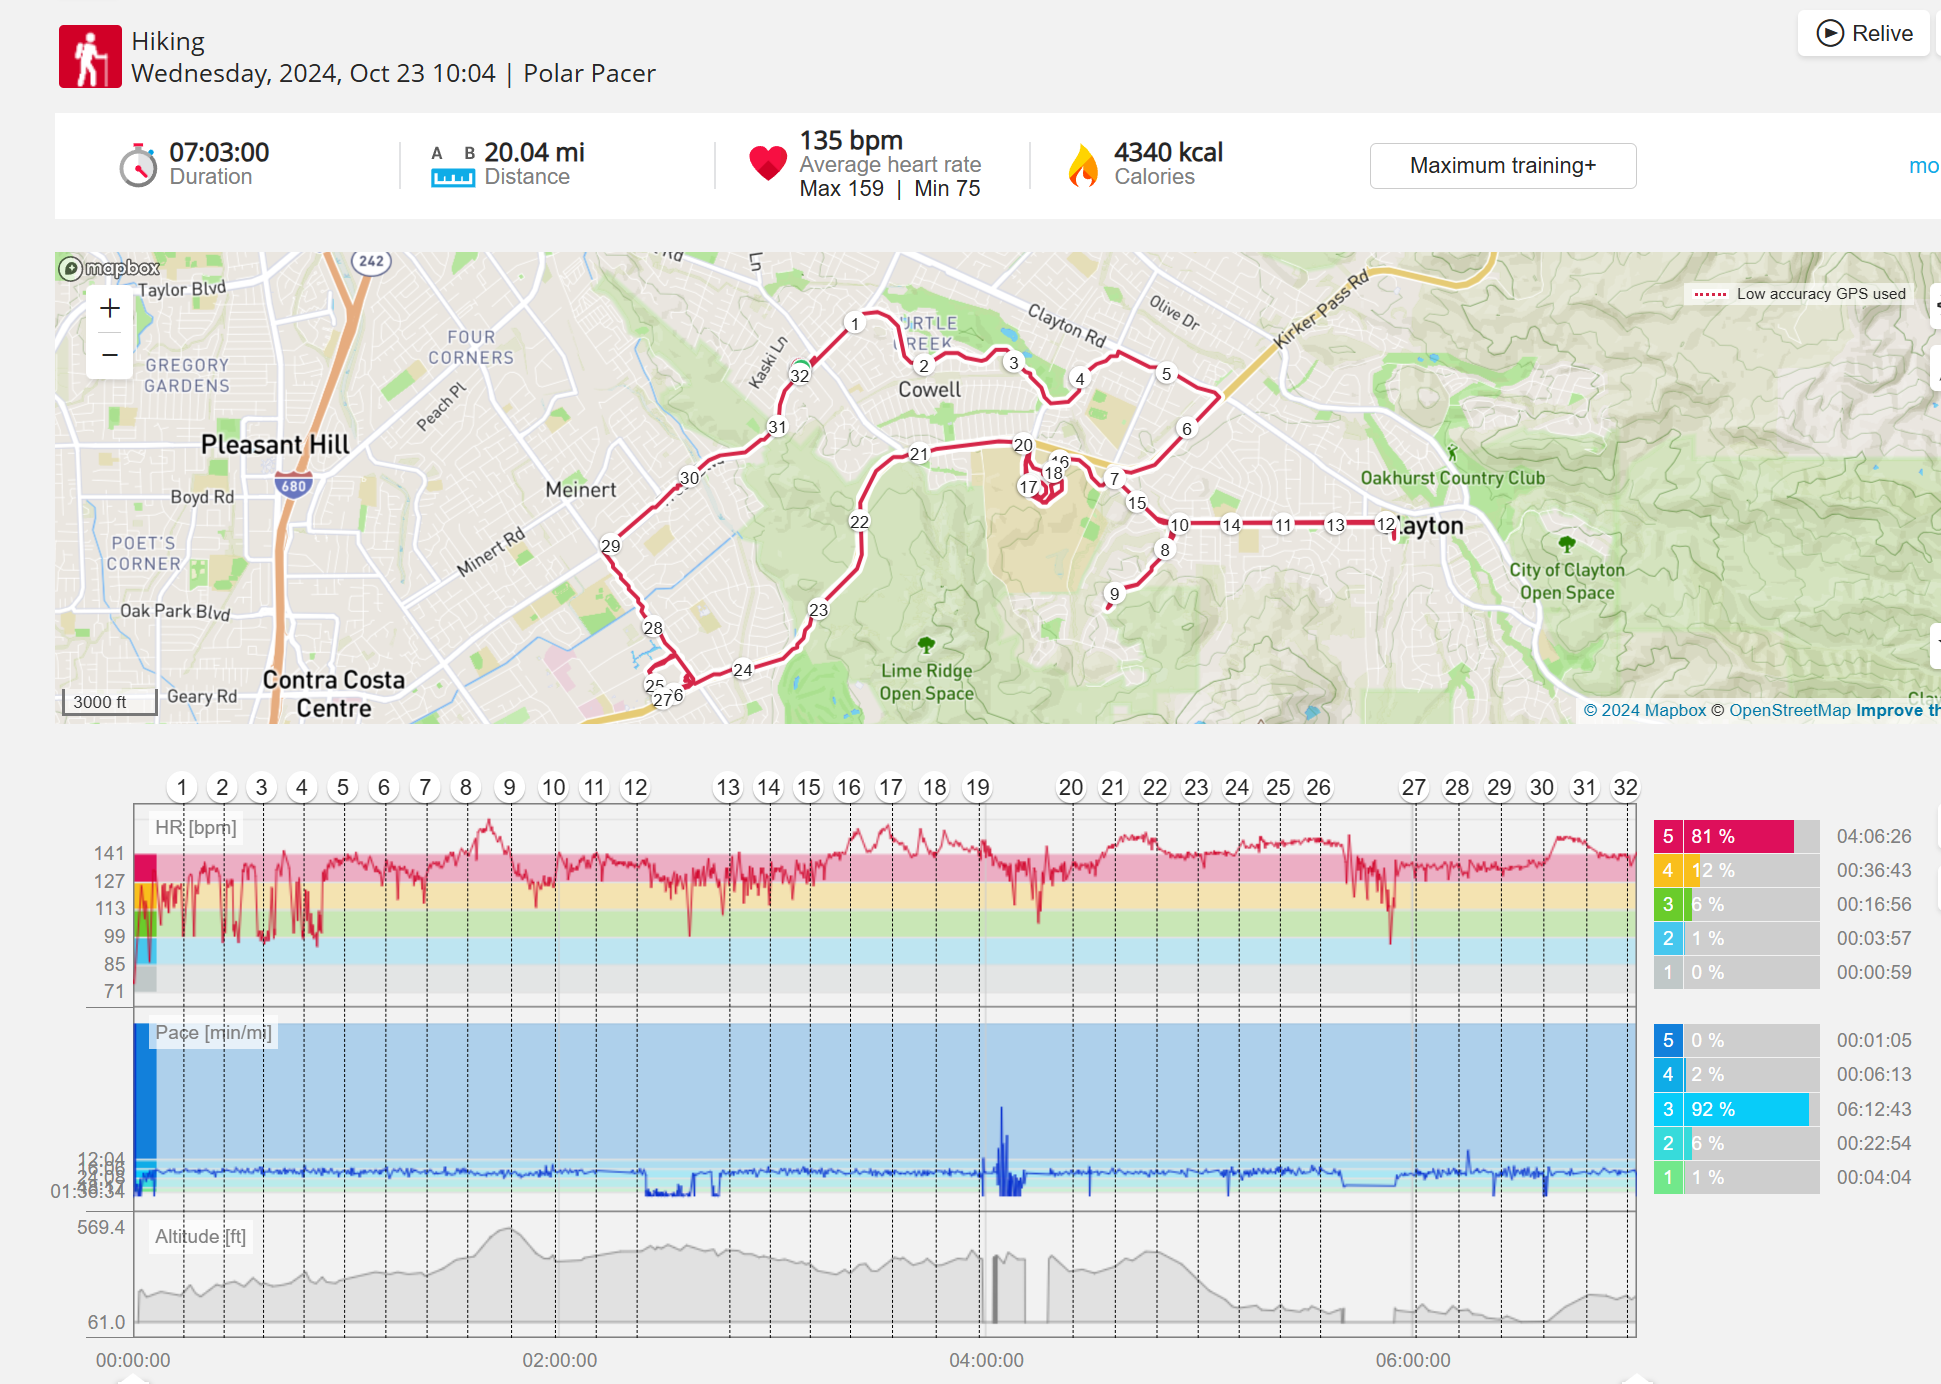Open the Maximum training+ benefit details

(x=1502, y=166)
